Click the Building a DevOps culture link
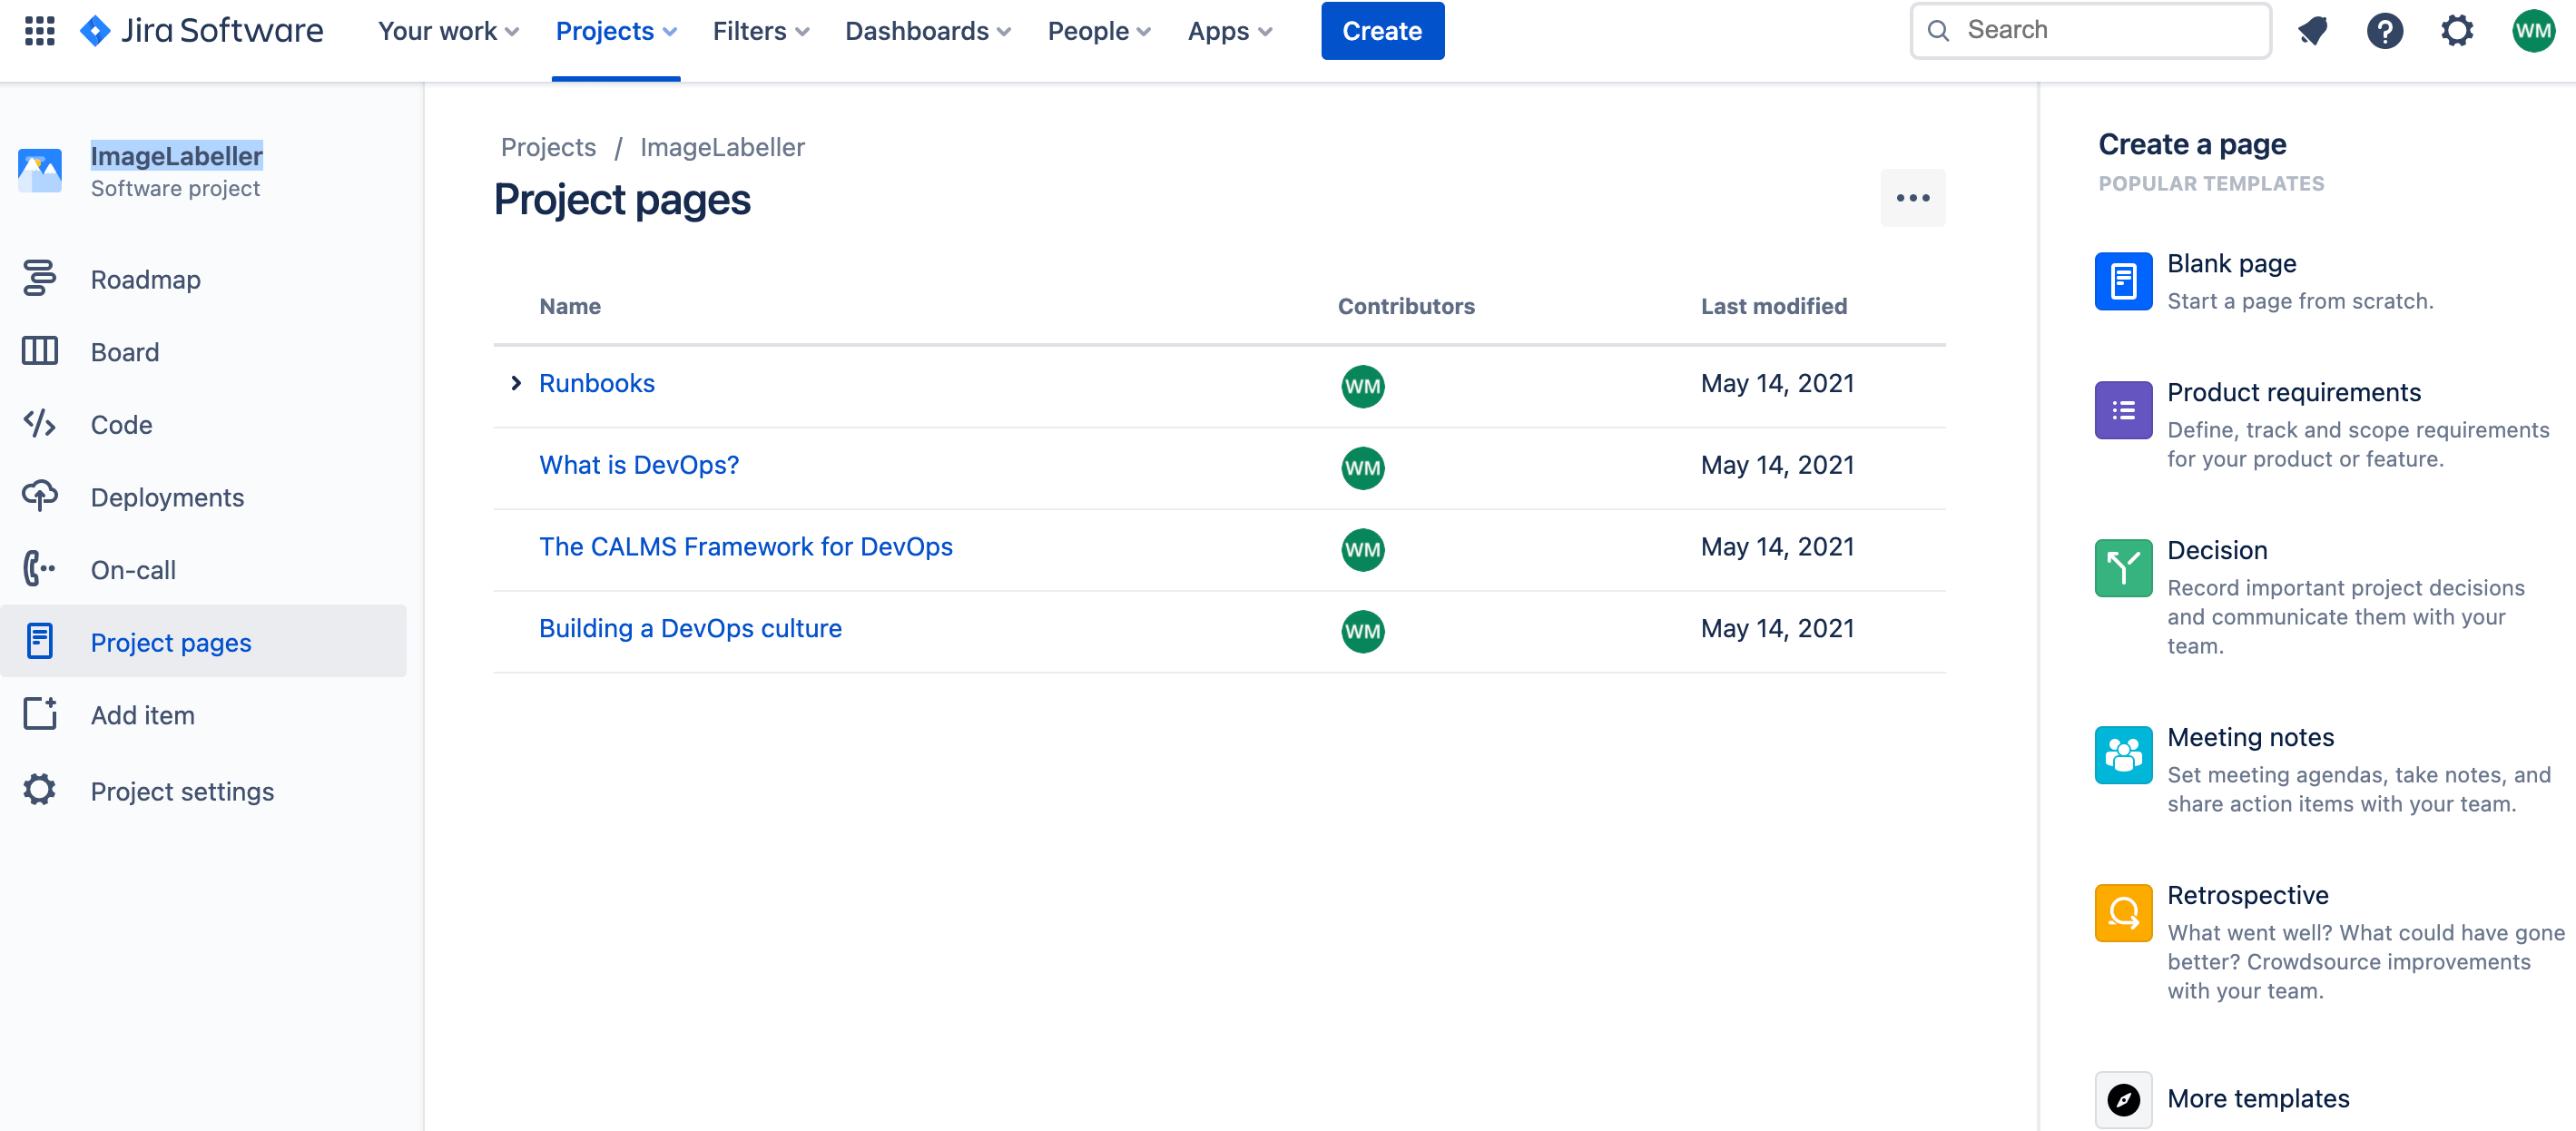 [x=690, y=628]
